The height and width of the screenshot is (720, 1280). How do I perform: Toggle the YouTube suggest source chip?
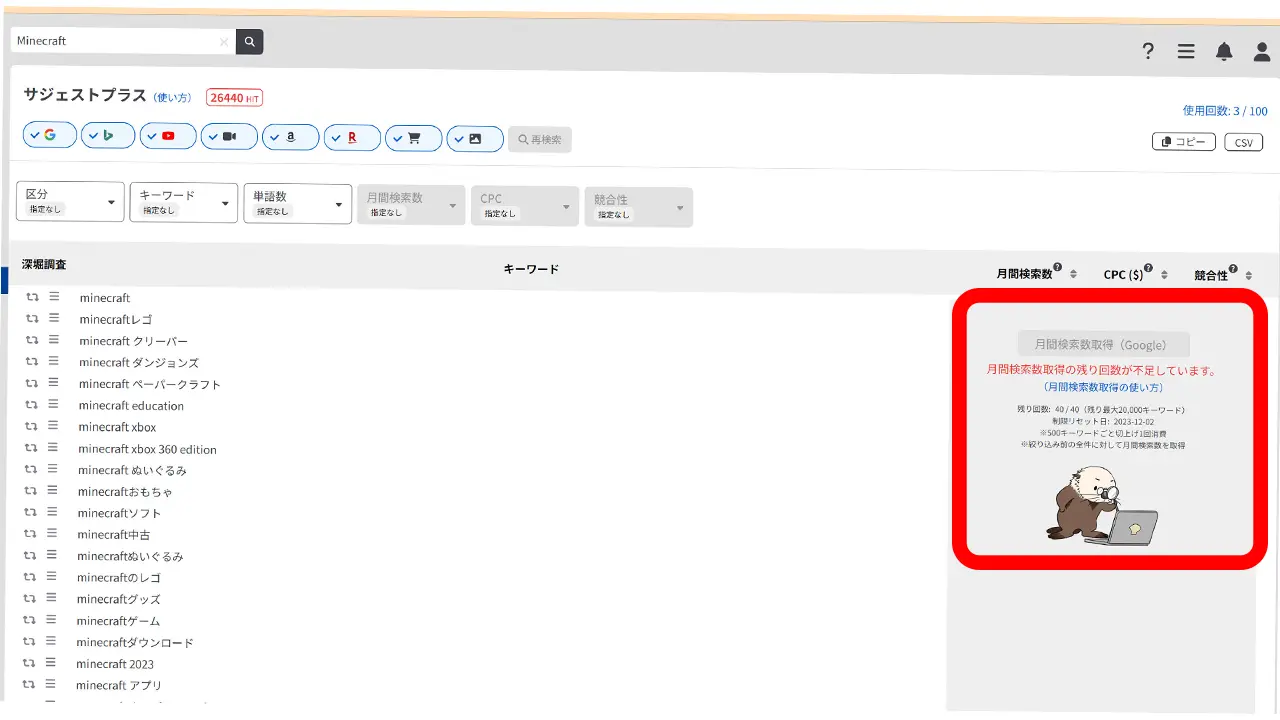pos(168,136)
